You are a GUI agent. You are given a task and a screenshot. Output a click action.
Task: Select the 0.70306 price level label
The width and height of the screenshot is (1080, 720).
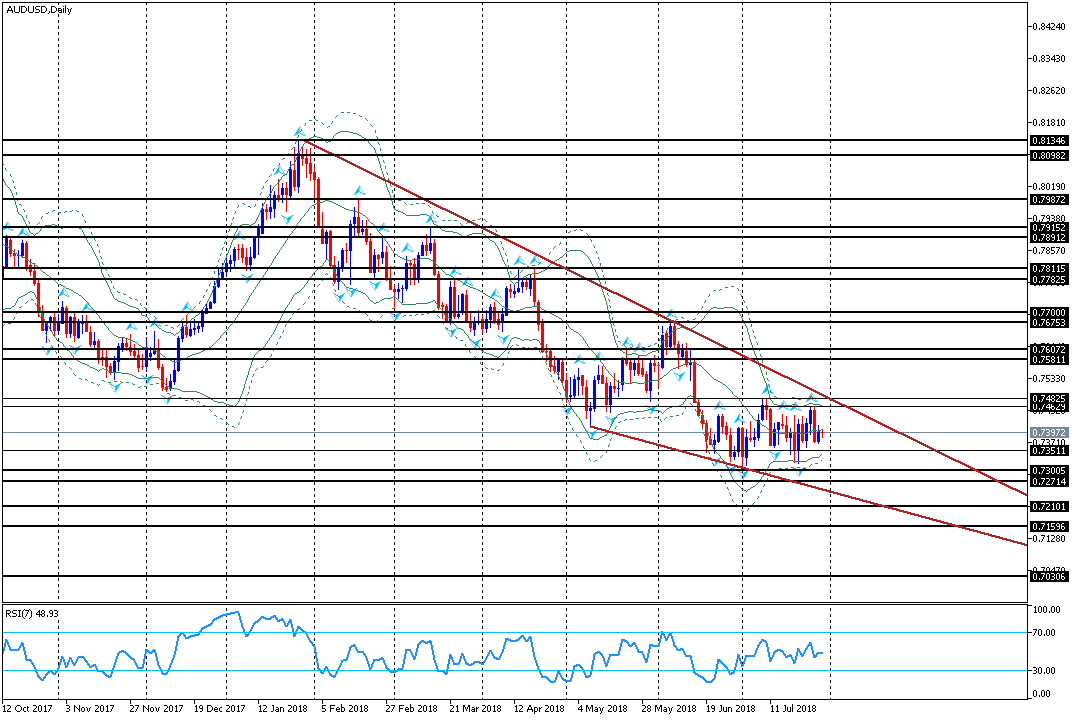1049,577
